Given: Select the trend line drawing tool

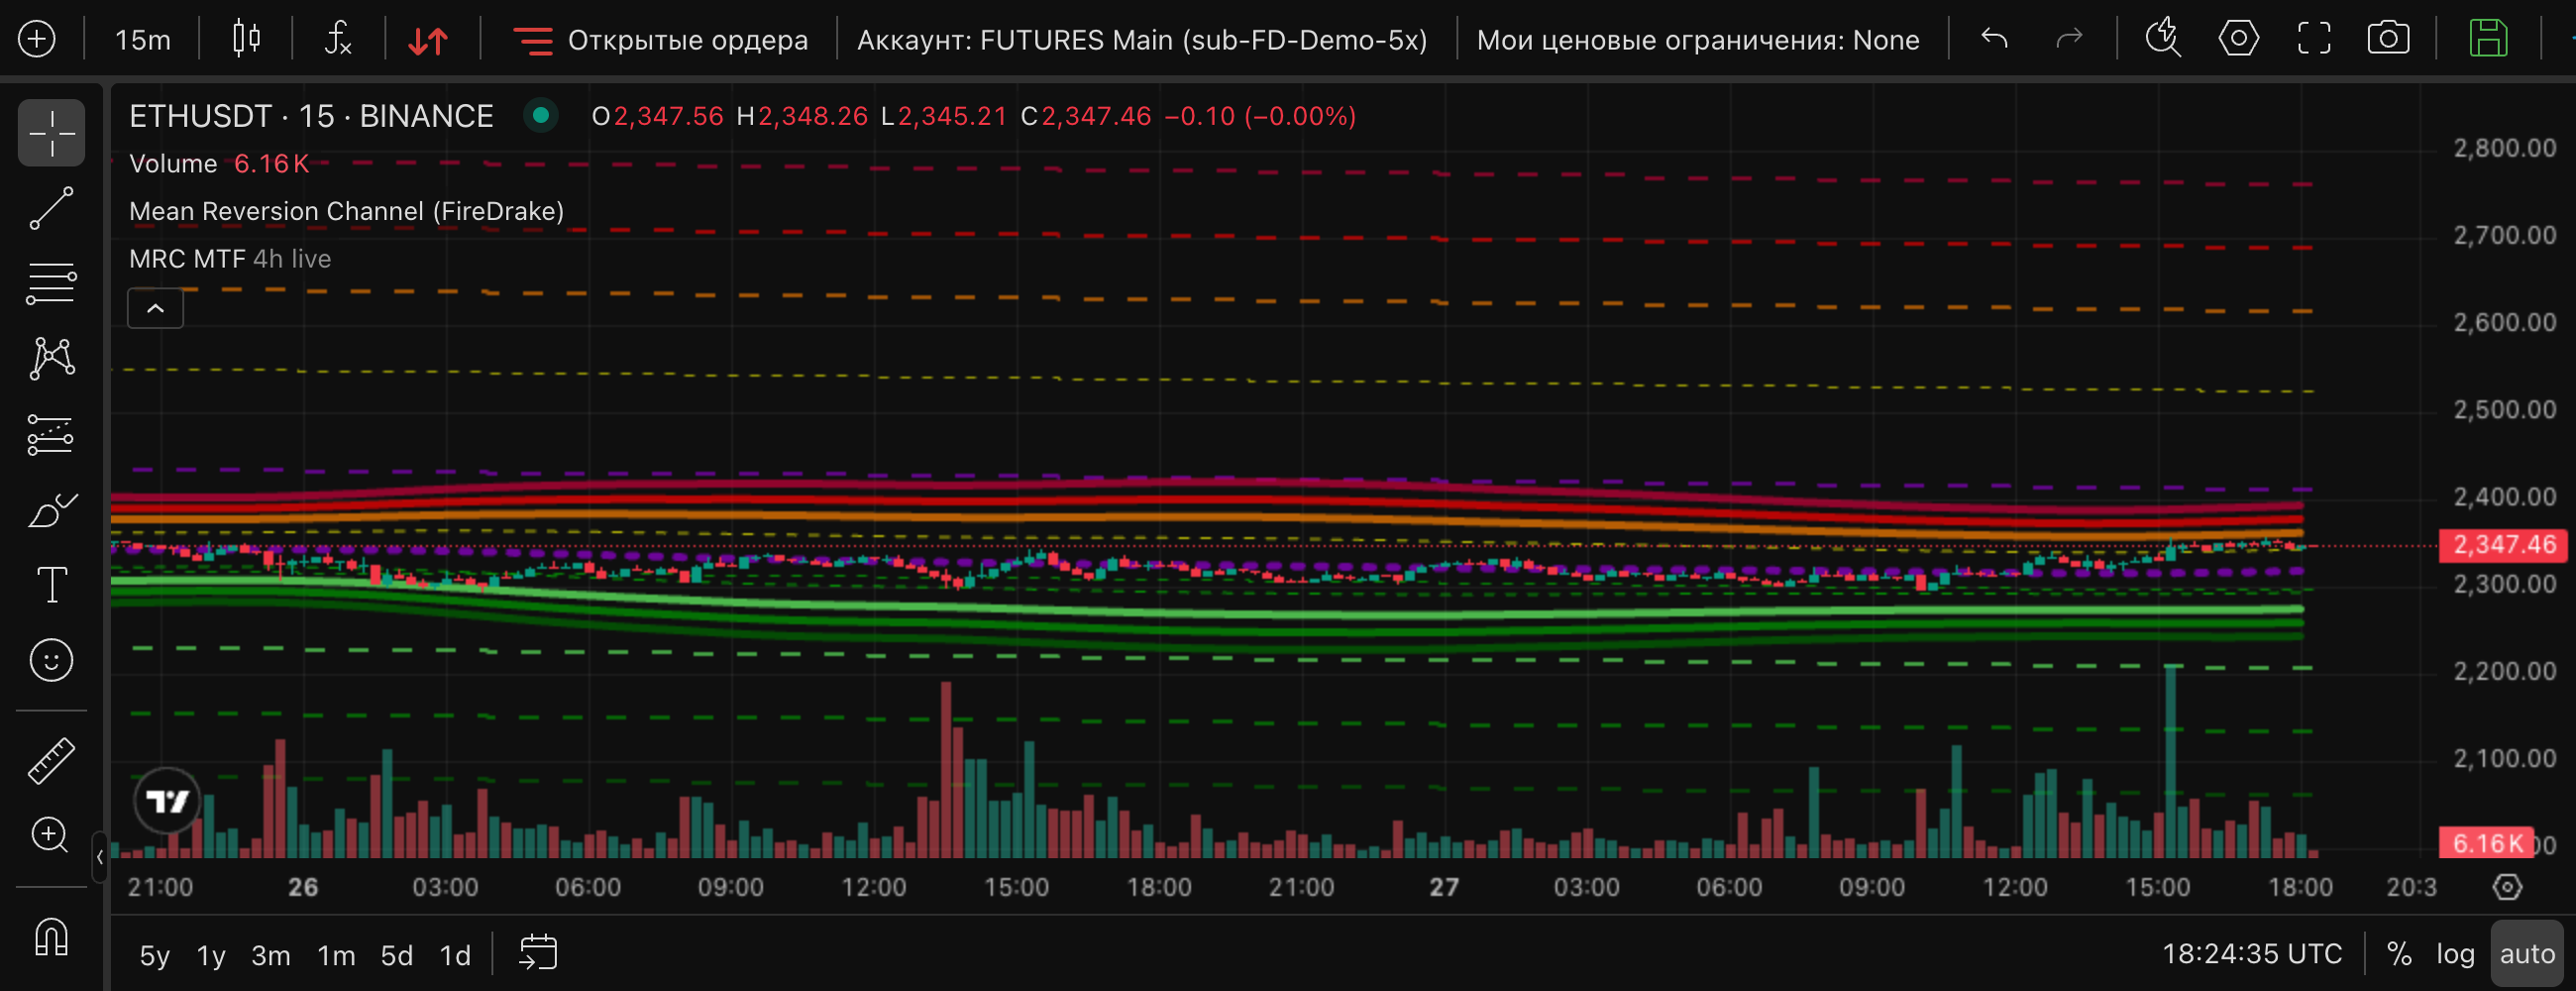Looking at the screenshot, I should (x=51, y=208).
